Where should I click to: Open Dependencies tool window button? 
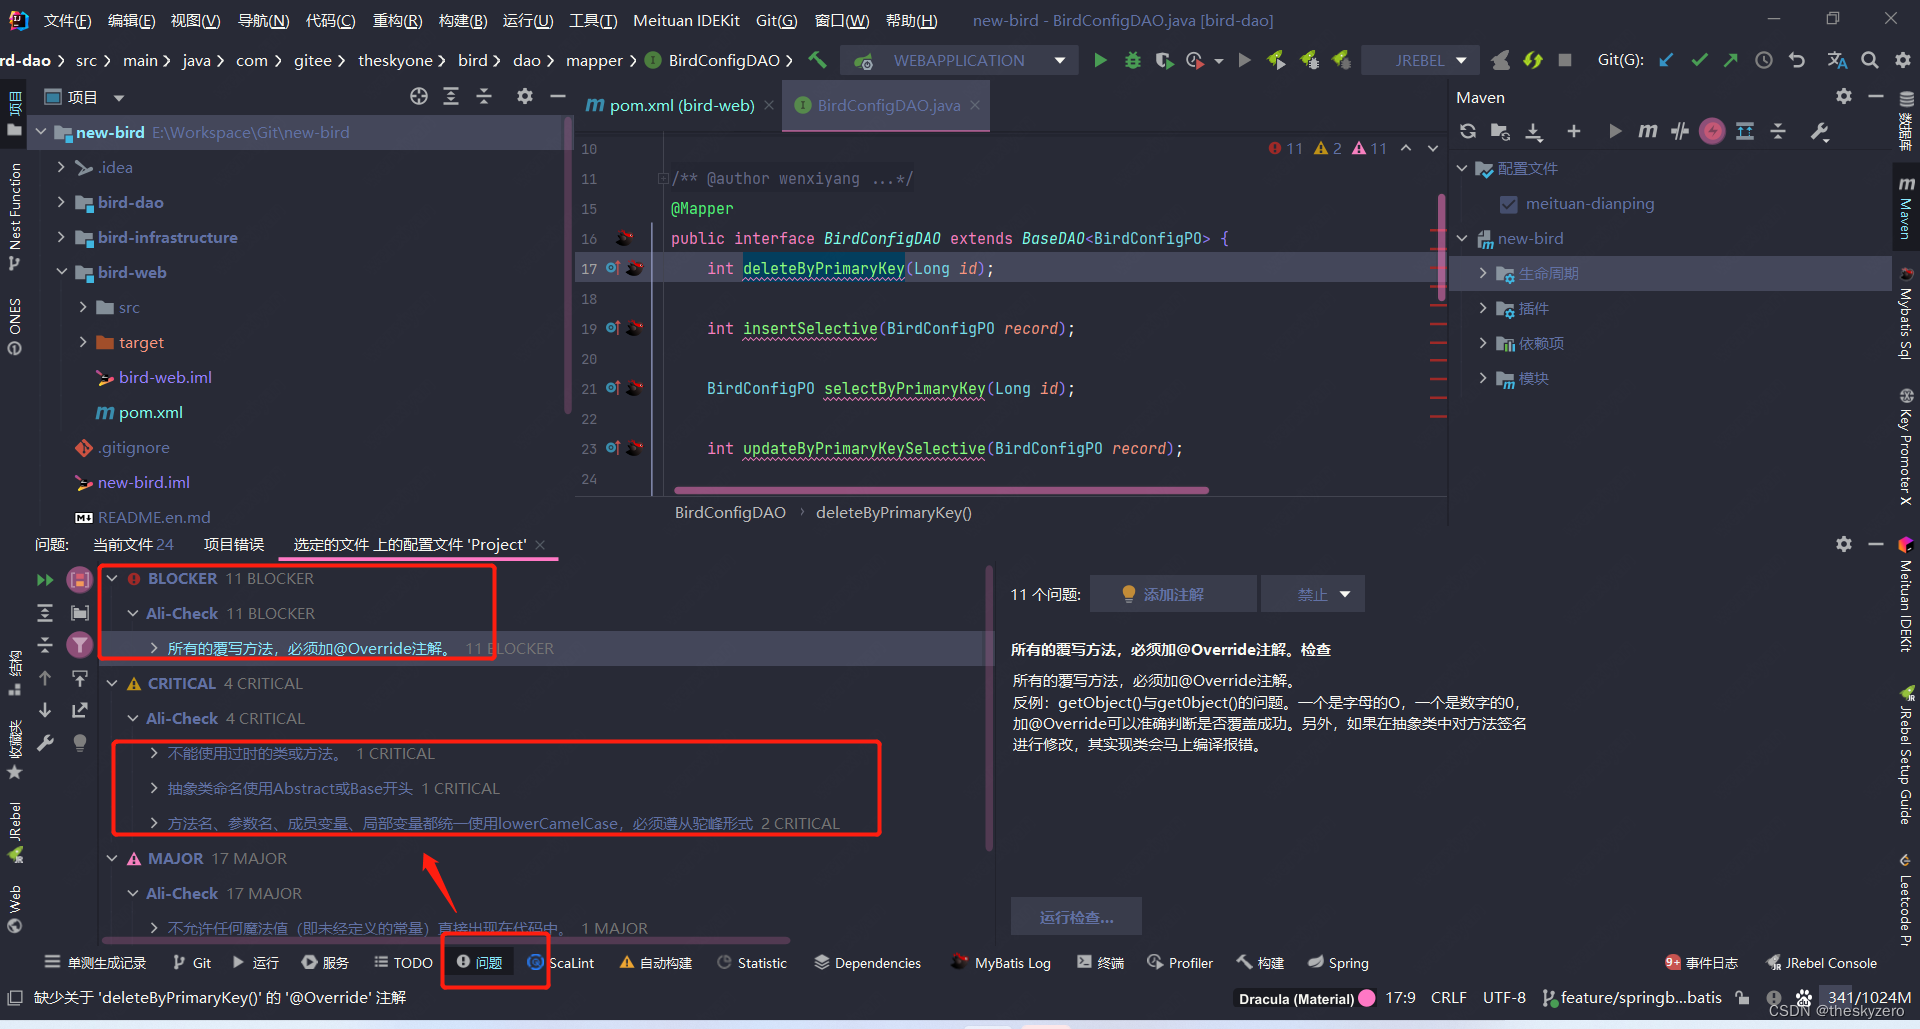pos(867,963)
